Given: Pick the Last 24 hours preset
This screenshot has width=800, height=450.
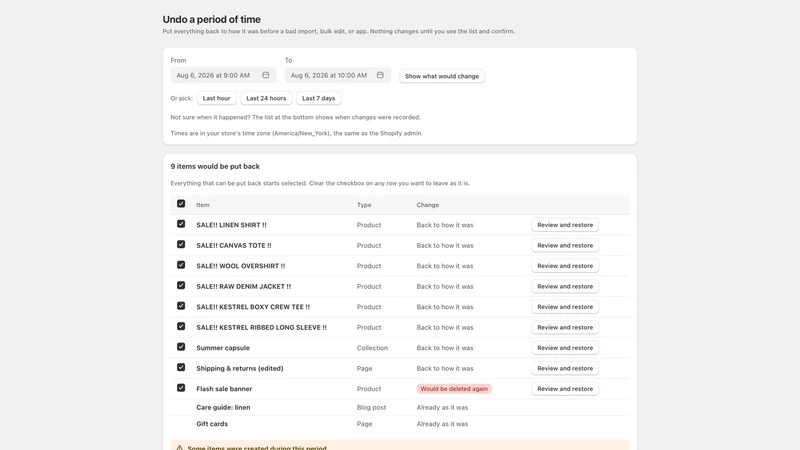Looking at the screenshot, I should click(x=266, y=98).
